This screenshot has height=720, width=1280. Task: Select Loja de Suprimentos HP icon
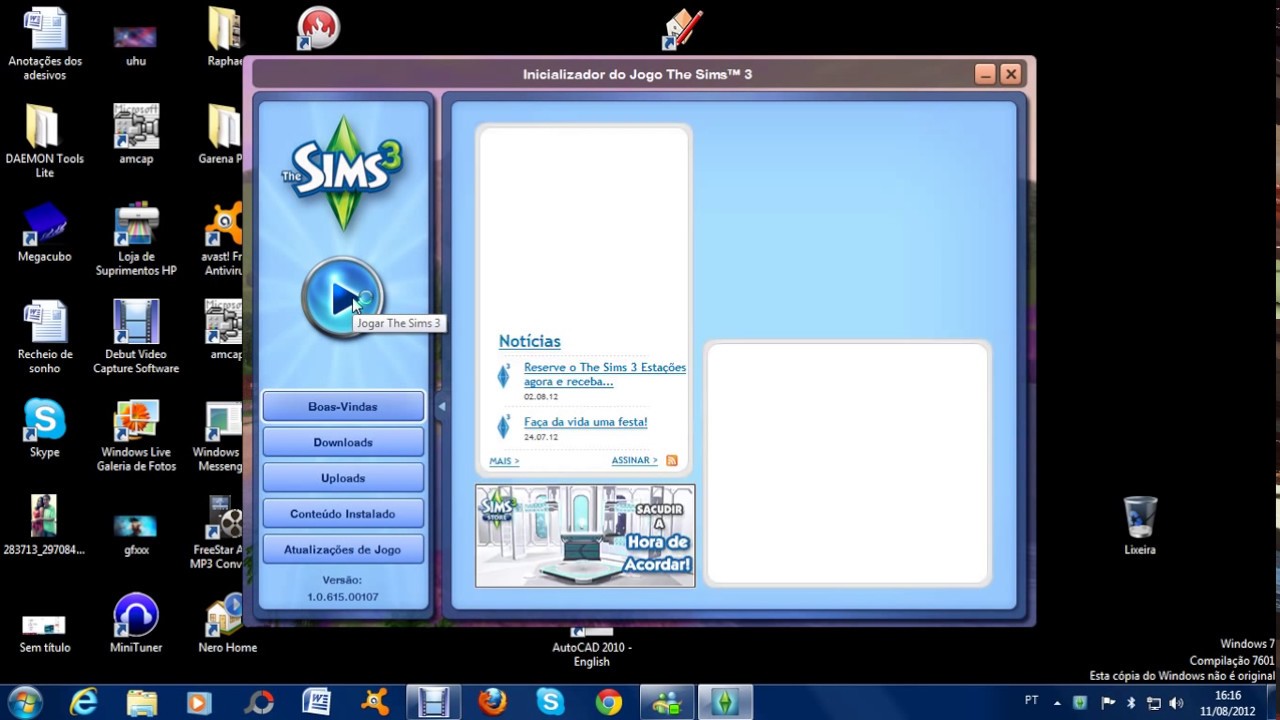click(136, 240)
